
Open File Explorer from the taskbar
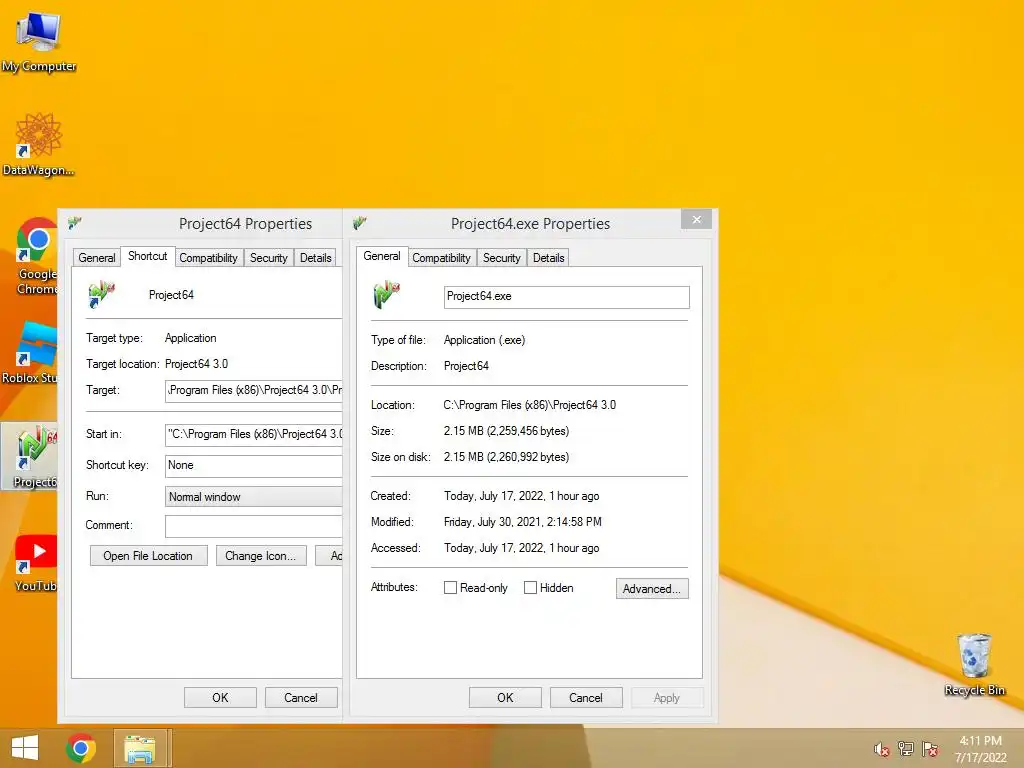[140, 748]
